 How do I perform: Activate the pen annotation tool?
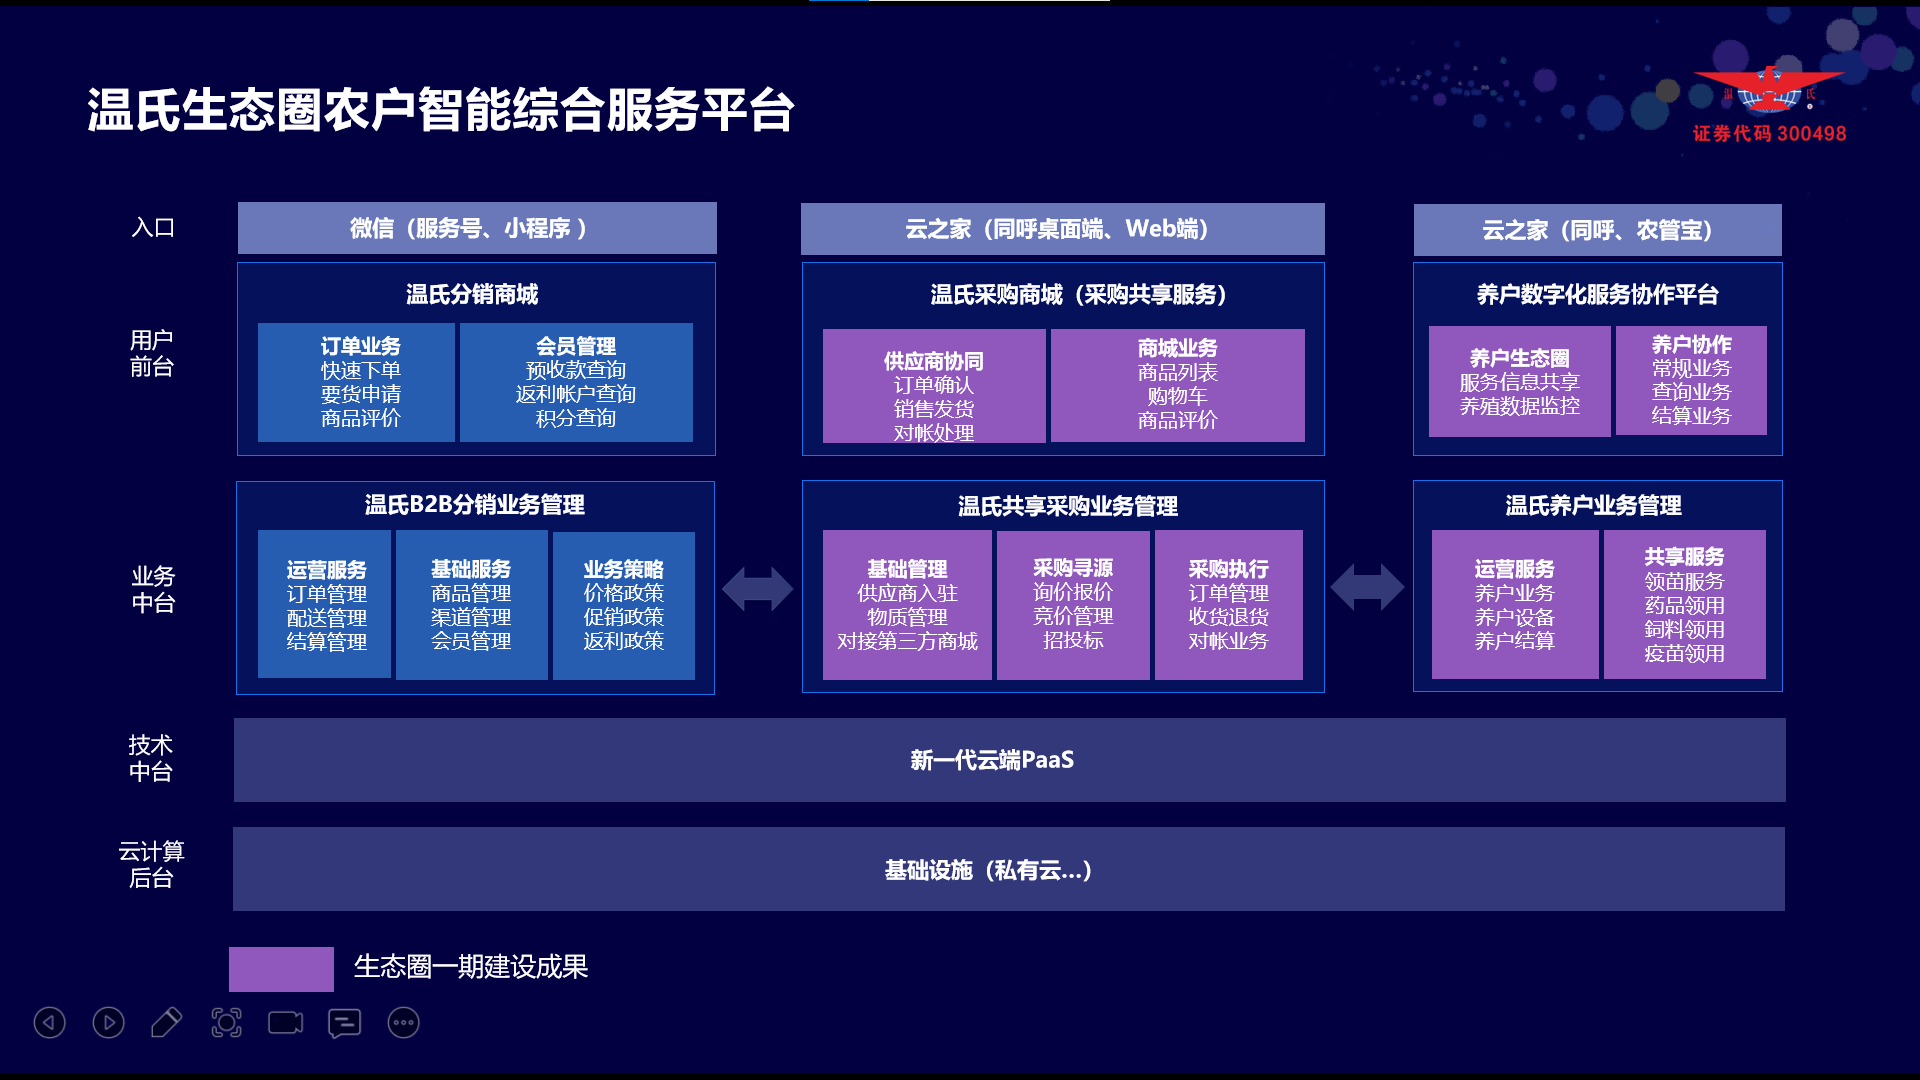[166, 1022]
